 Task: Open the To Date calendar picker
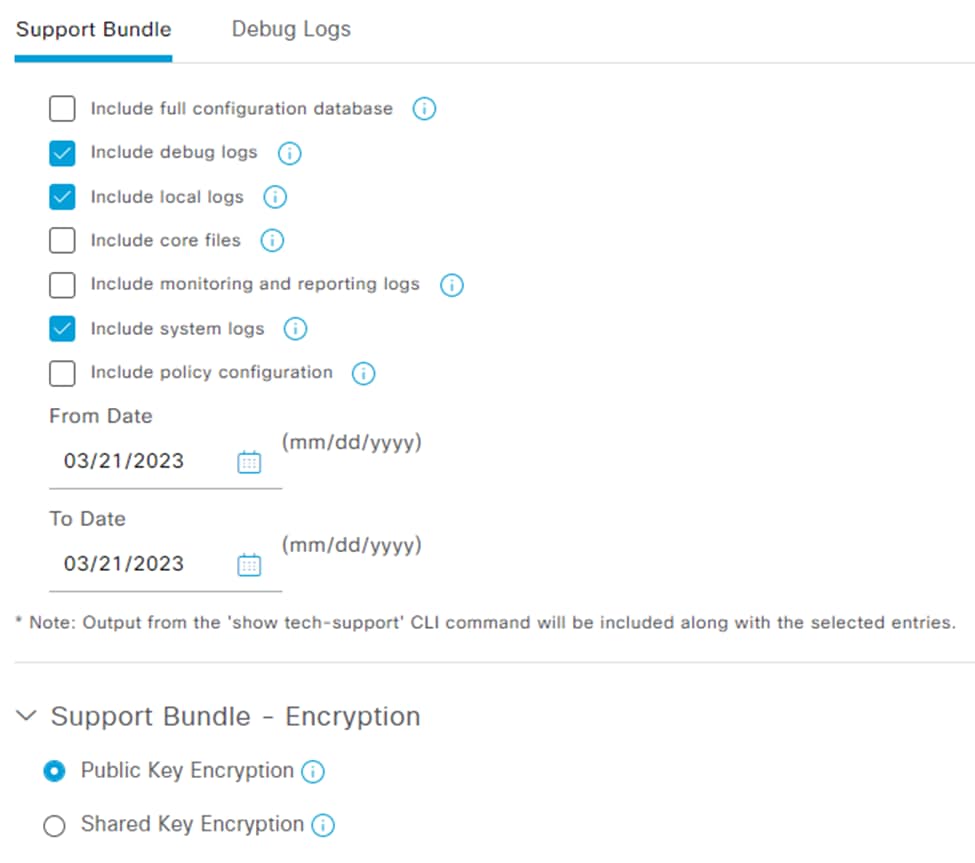(249, 565)
